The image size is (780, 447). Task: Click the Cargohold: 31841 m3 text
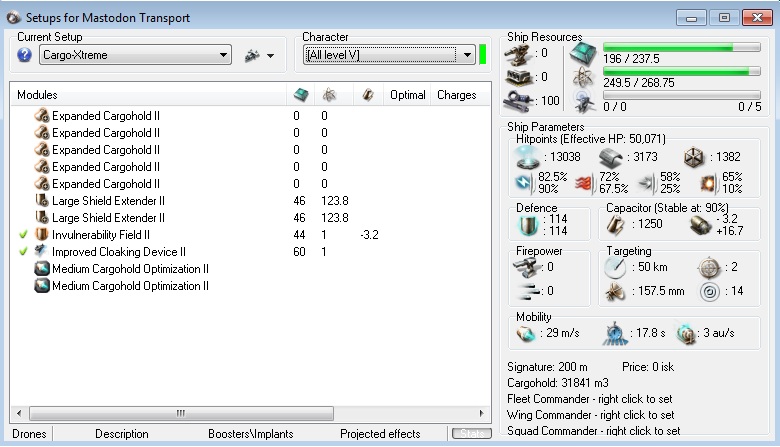[558, 383]
